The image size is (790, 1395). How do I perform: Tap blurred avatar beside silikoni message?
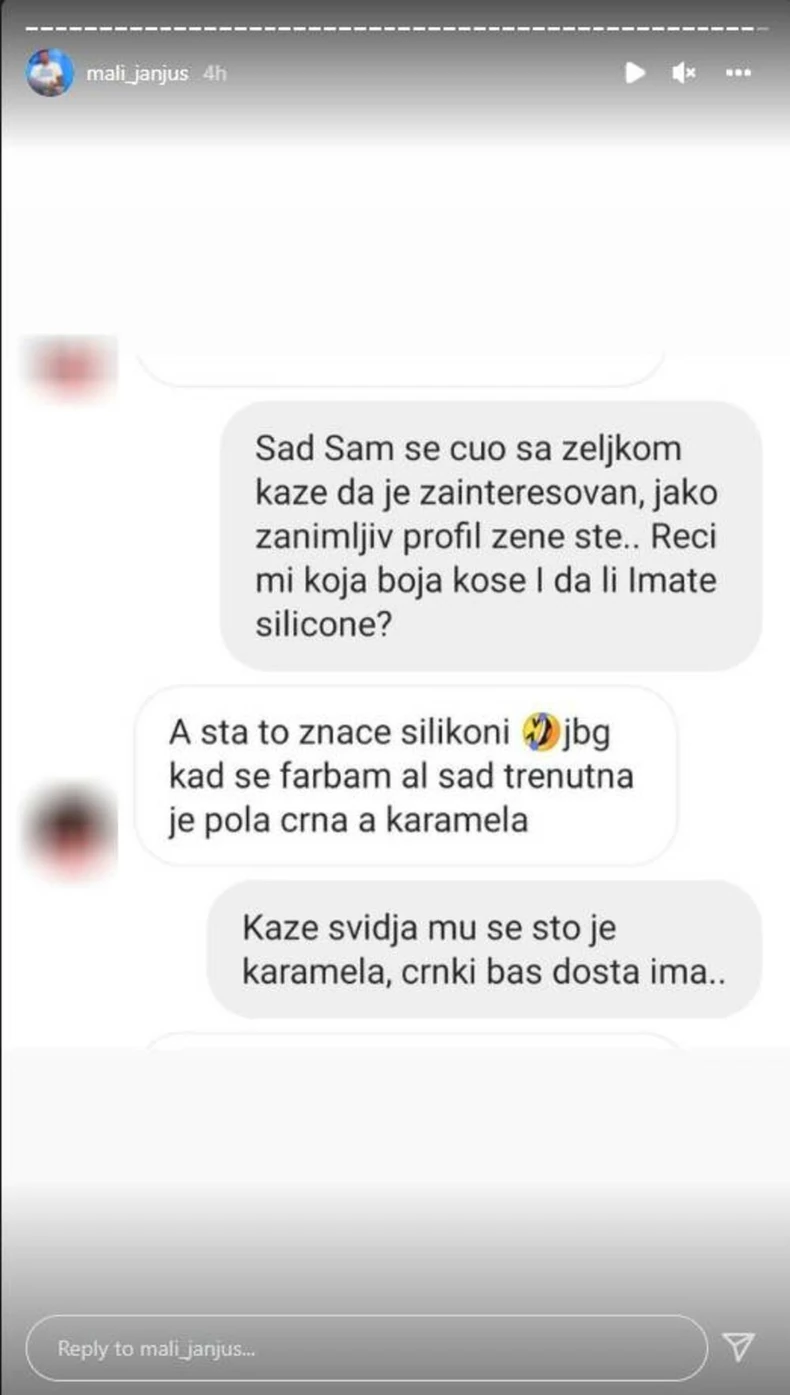(72, 828)
